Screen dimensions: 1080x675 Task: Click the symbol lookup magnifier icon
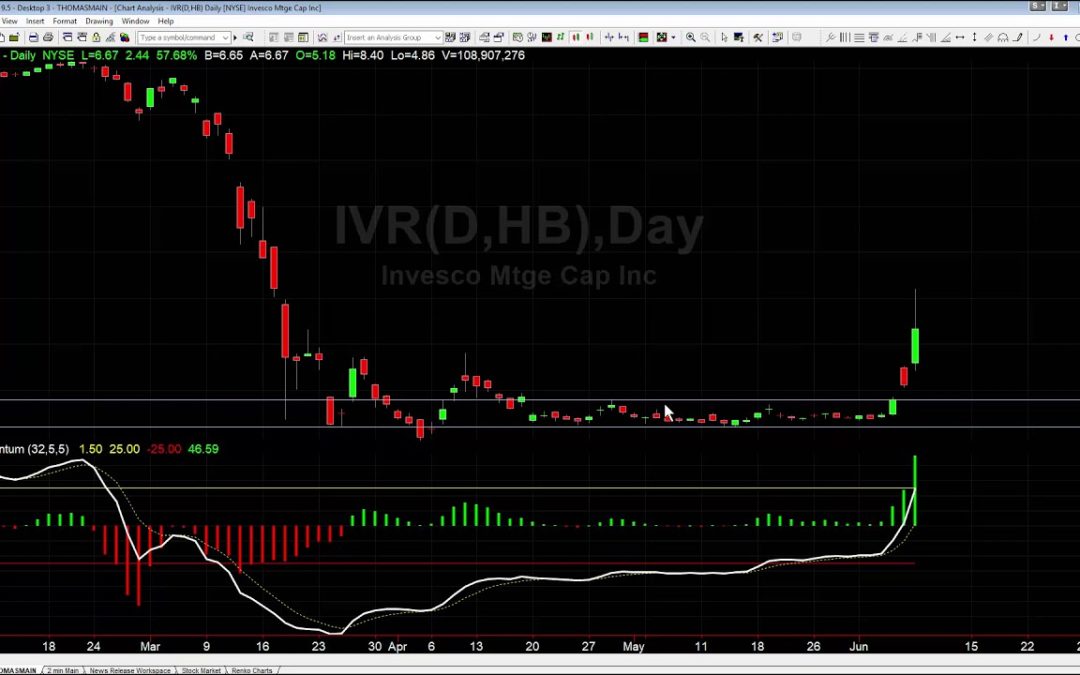[x=248, y=37]
